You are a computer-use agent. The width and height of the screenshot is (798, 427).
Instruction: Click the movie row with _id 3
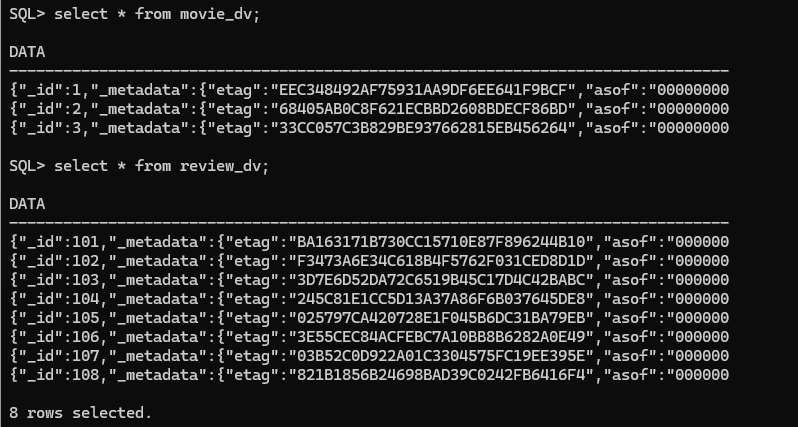click(x=368, y=128)
